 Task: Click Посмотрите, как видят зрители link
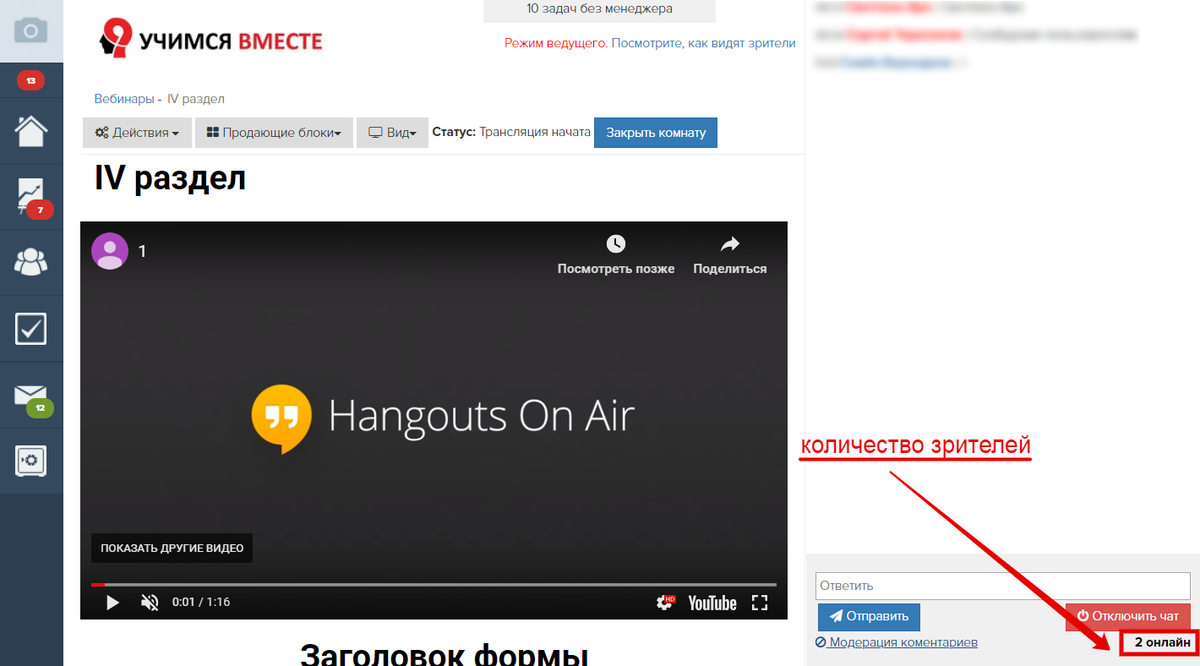[x=703, y=43]
